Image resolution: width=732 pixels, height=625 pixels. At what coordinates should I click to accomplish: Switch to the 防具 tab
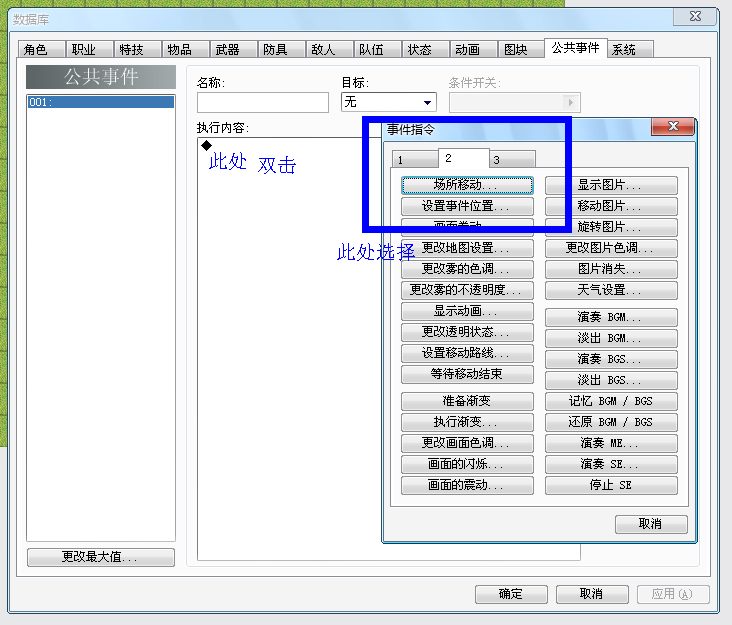[282, 49]
